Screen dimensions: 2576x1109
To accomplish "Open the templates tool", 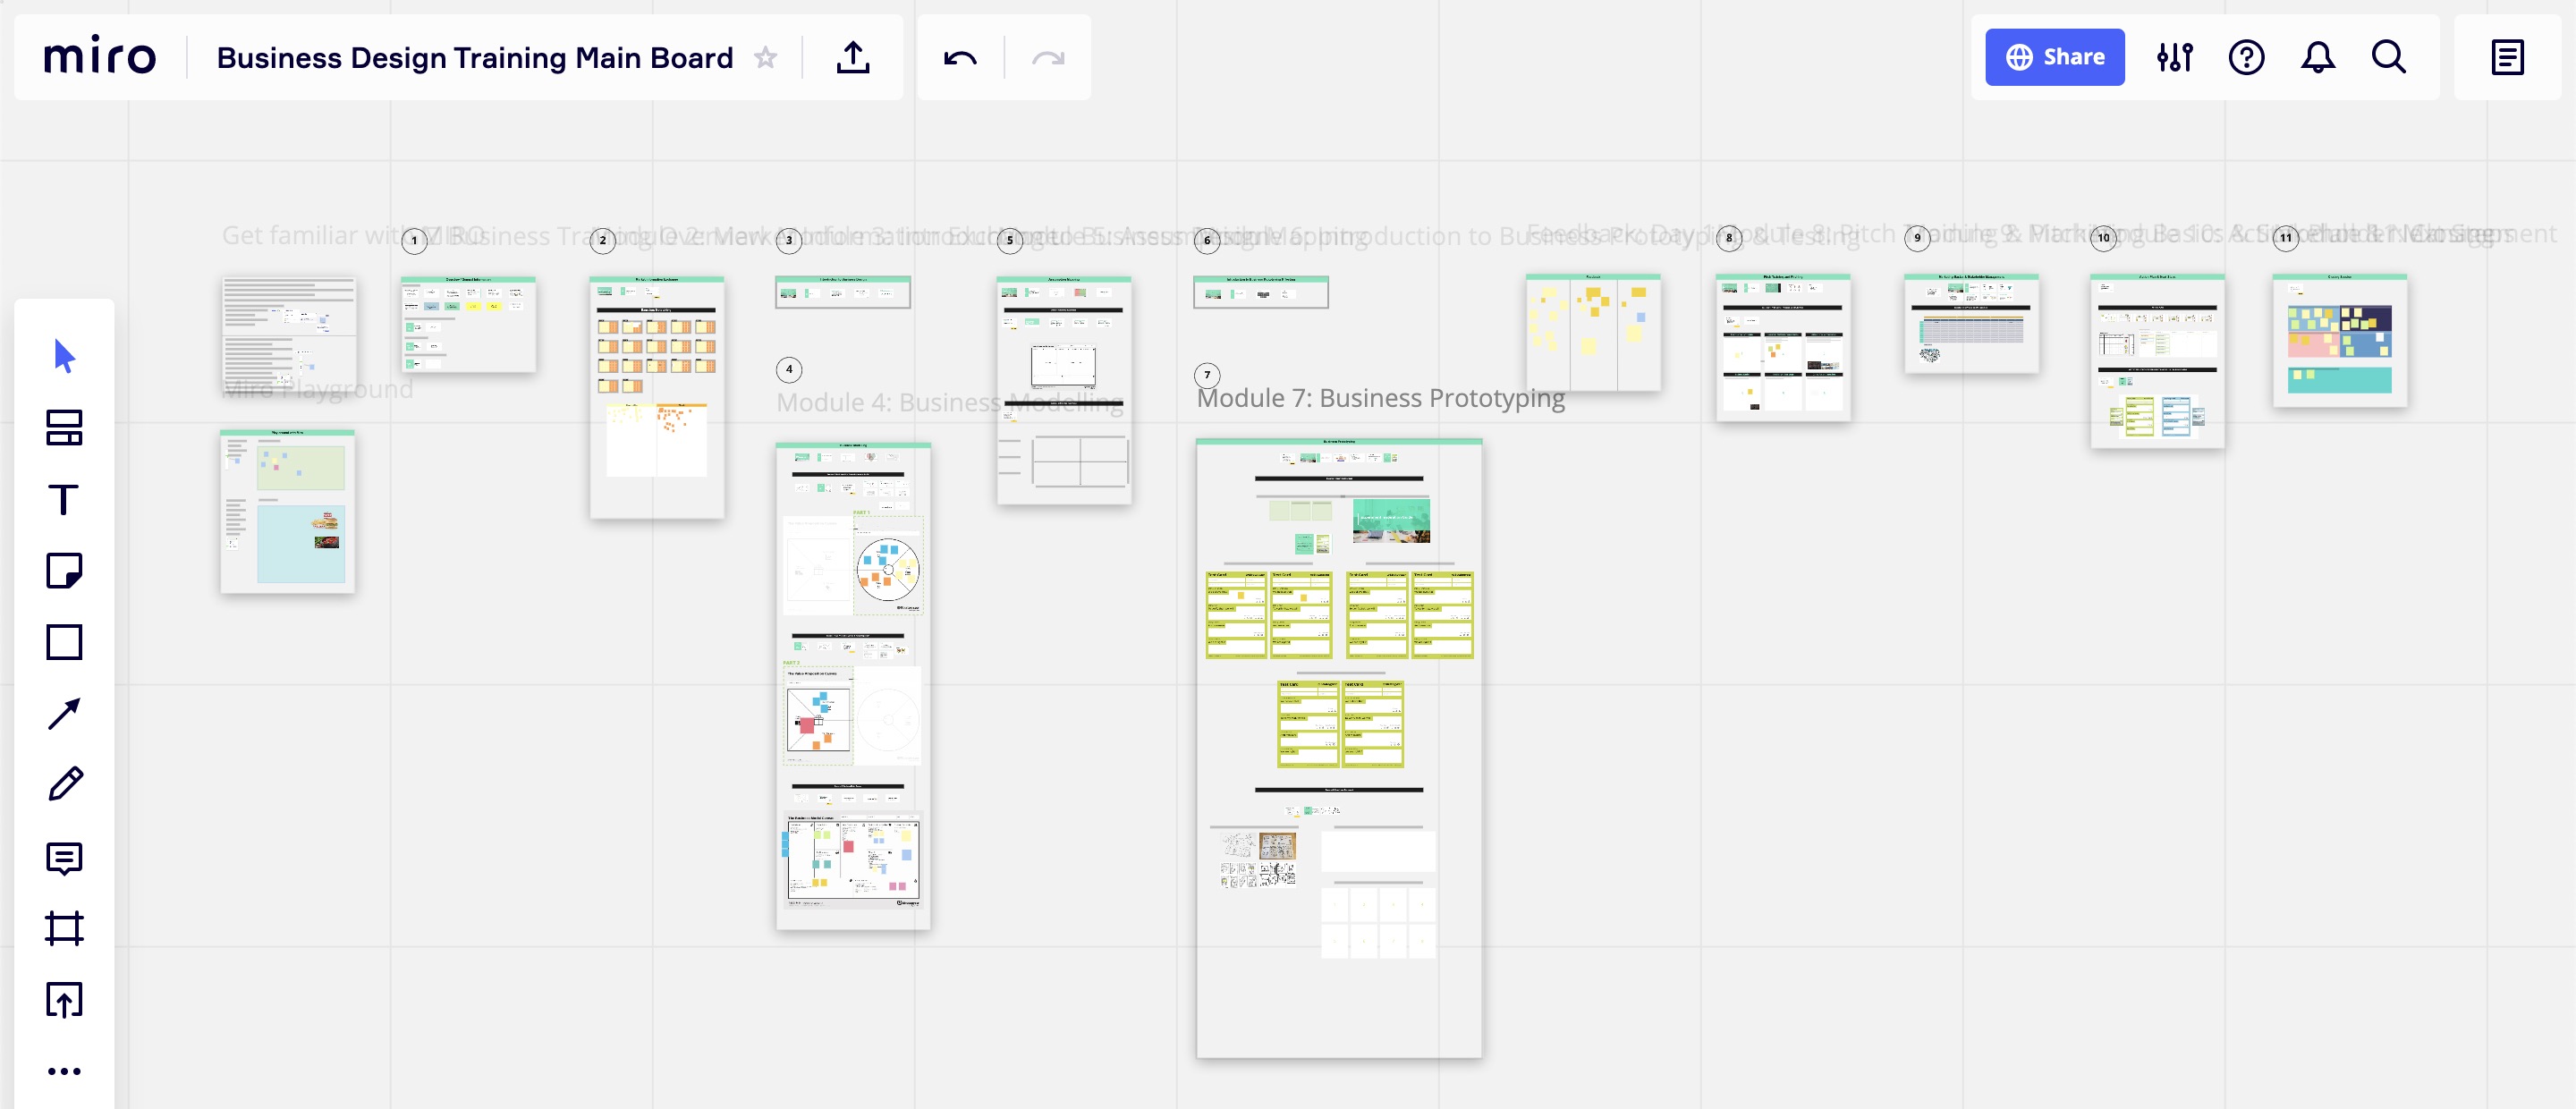I will coord(64,428).
